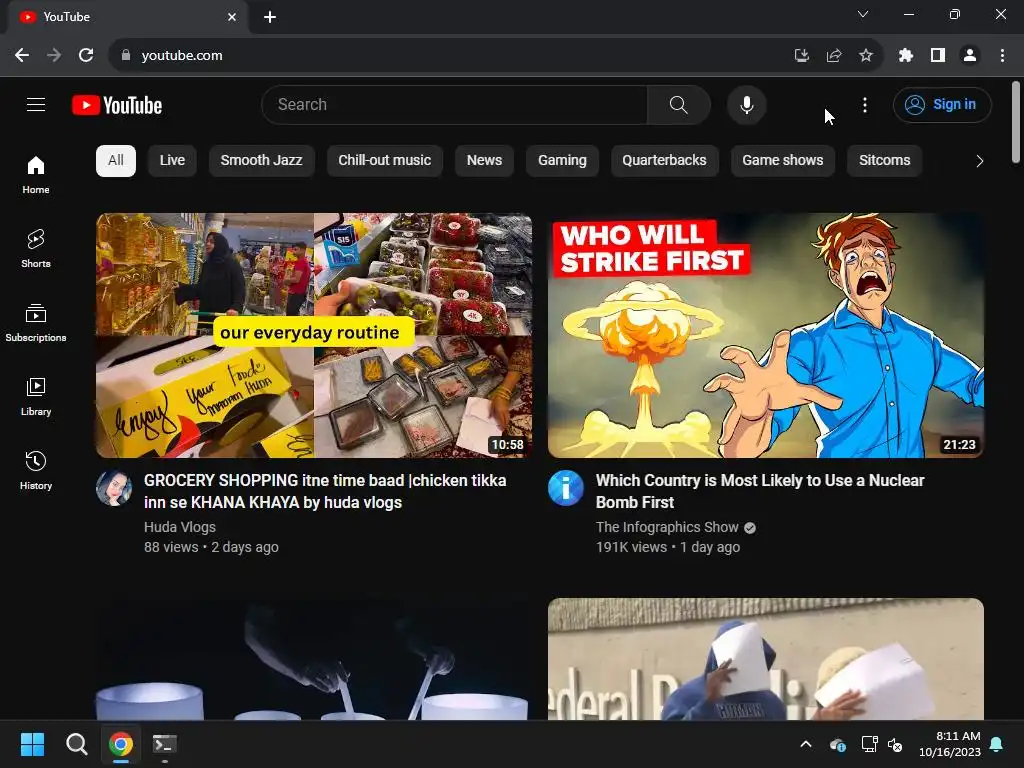Install YouTube app icon in address bar
Screen dimensions: 1024x768
click(x=802, y=56)
